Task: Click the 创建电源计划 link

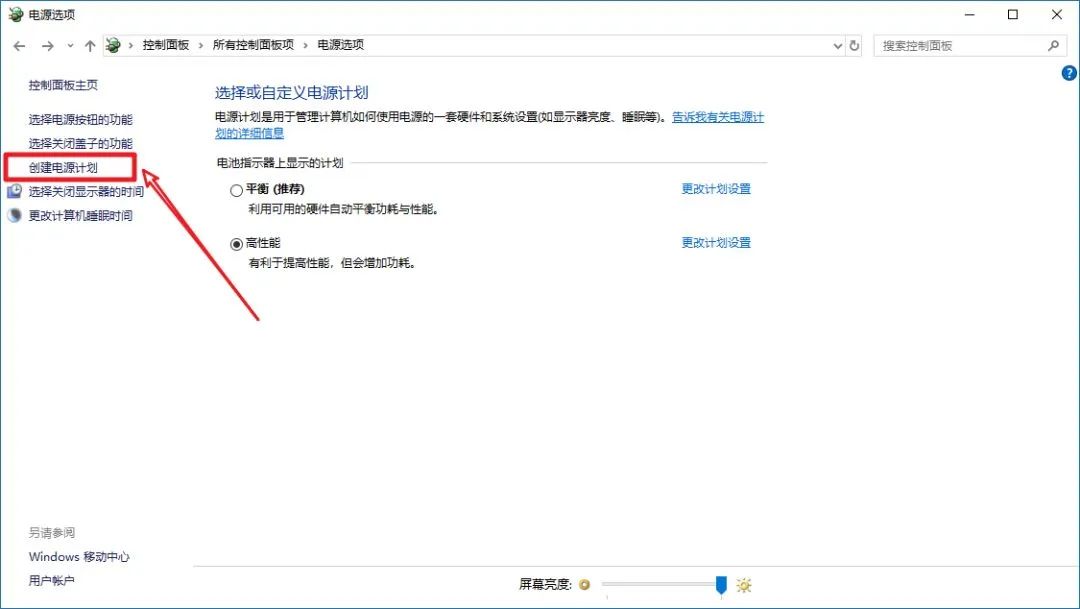Action: click(63, 168)
